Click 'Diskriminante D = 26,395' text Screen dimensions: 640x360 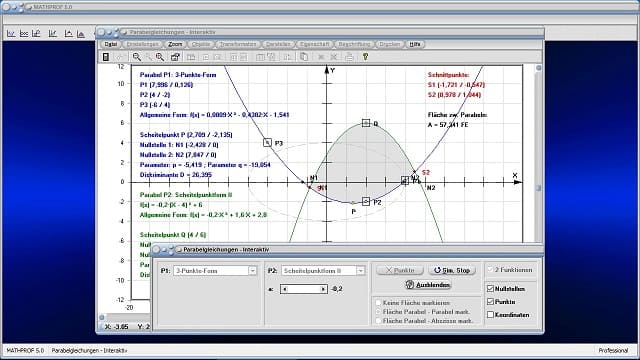coord(177,175)
